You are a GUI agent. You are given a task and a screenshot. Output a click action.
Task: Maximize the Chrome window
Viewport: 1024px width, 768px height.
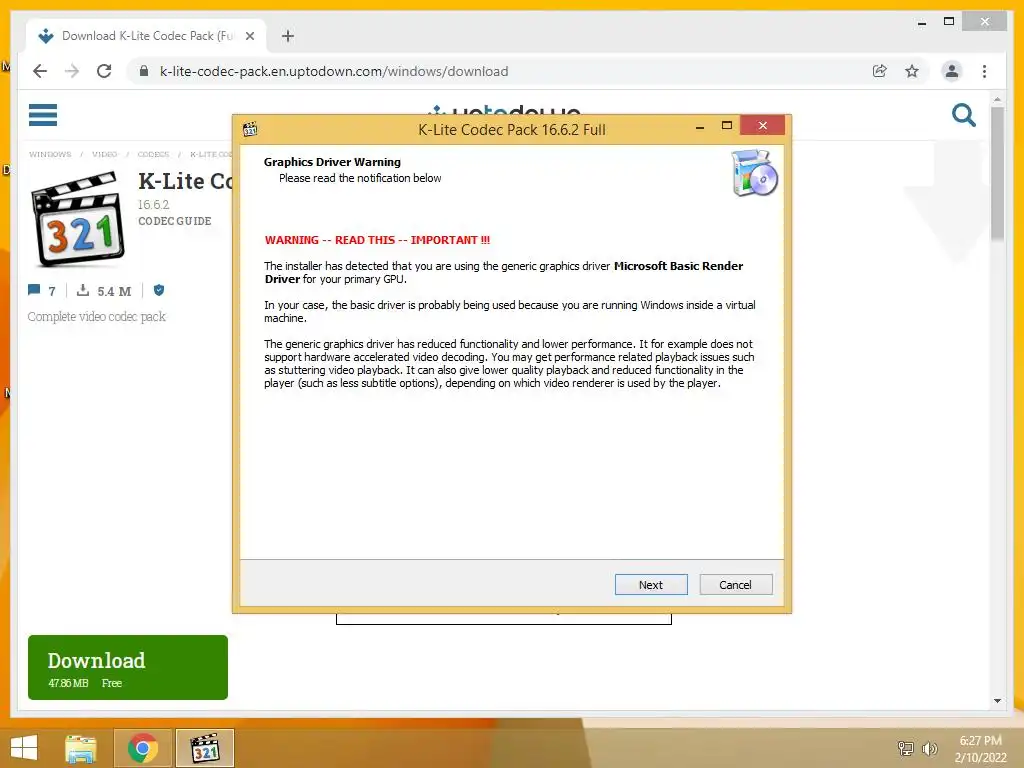[x=949, y=22]
